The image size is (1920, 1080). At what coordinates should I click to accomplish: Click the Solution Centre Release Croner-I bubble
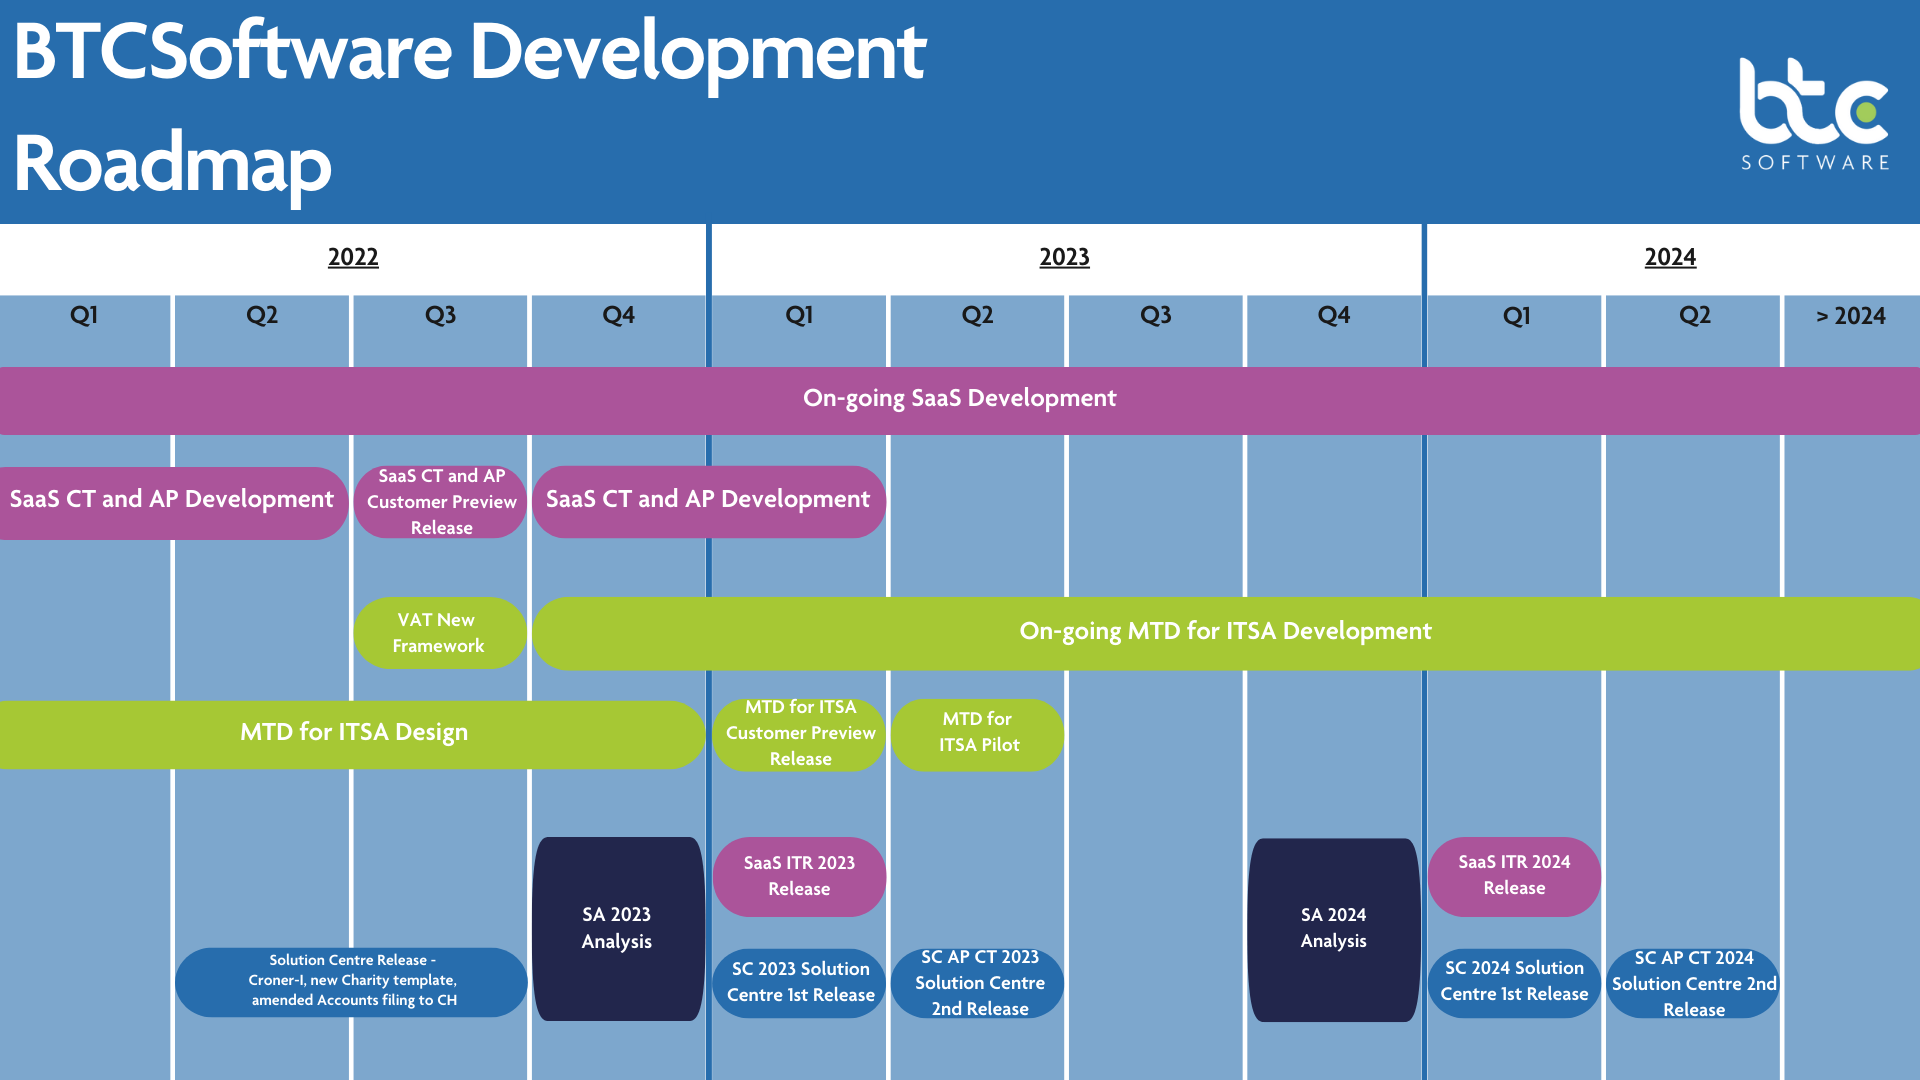click(351, 982)
